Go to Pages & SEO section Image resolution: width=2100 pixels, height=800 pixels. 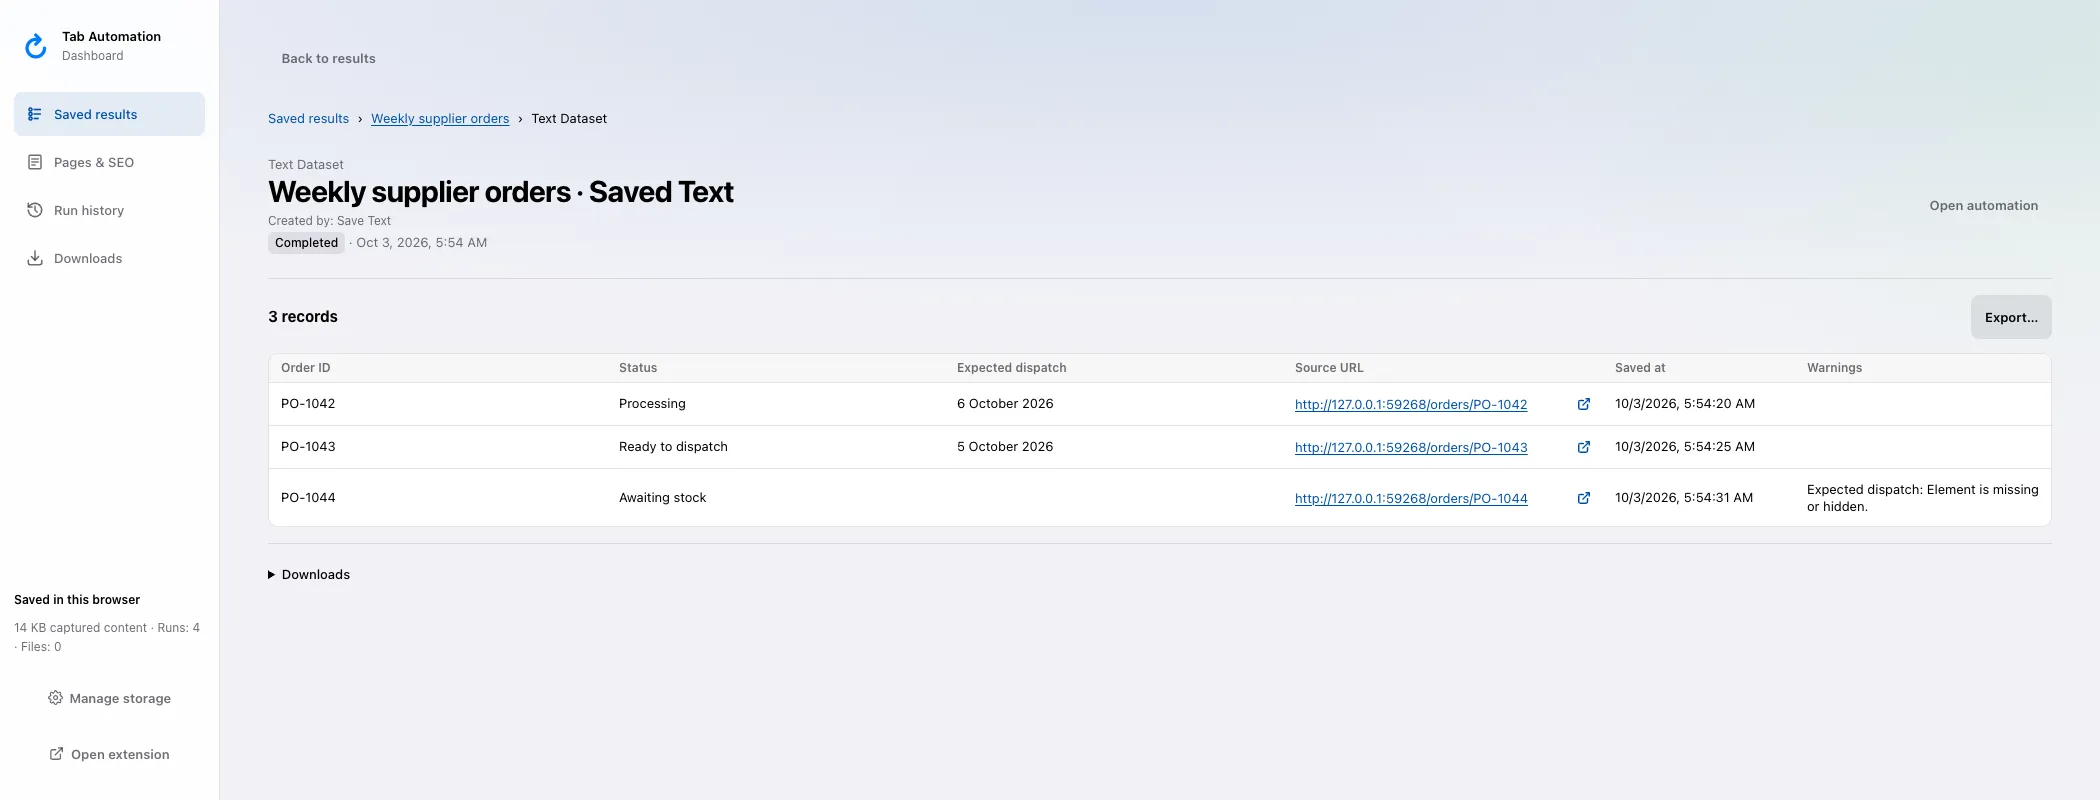click(109, 162)
